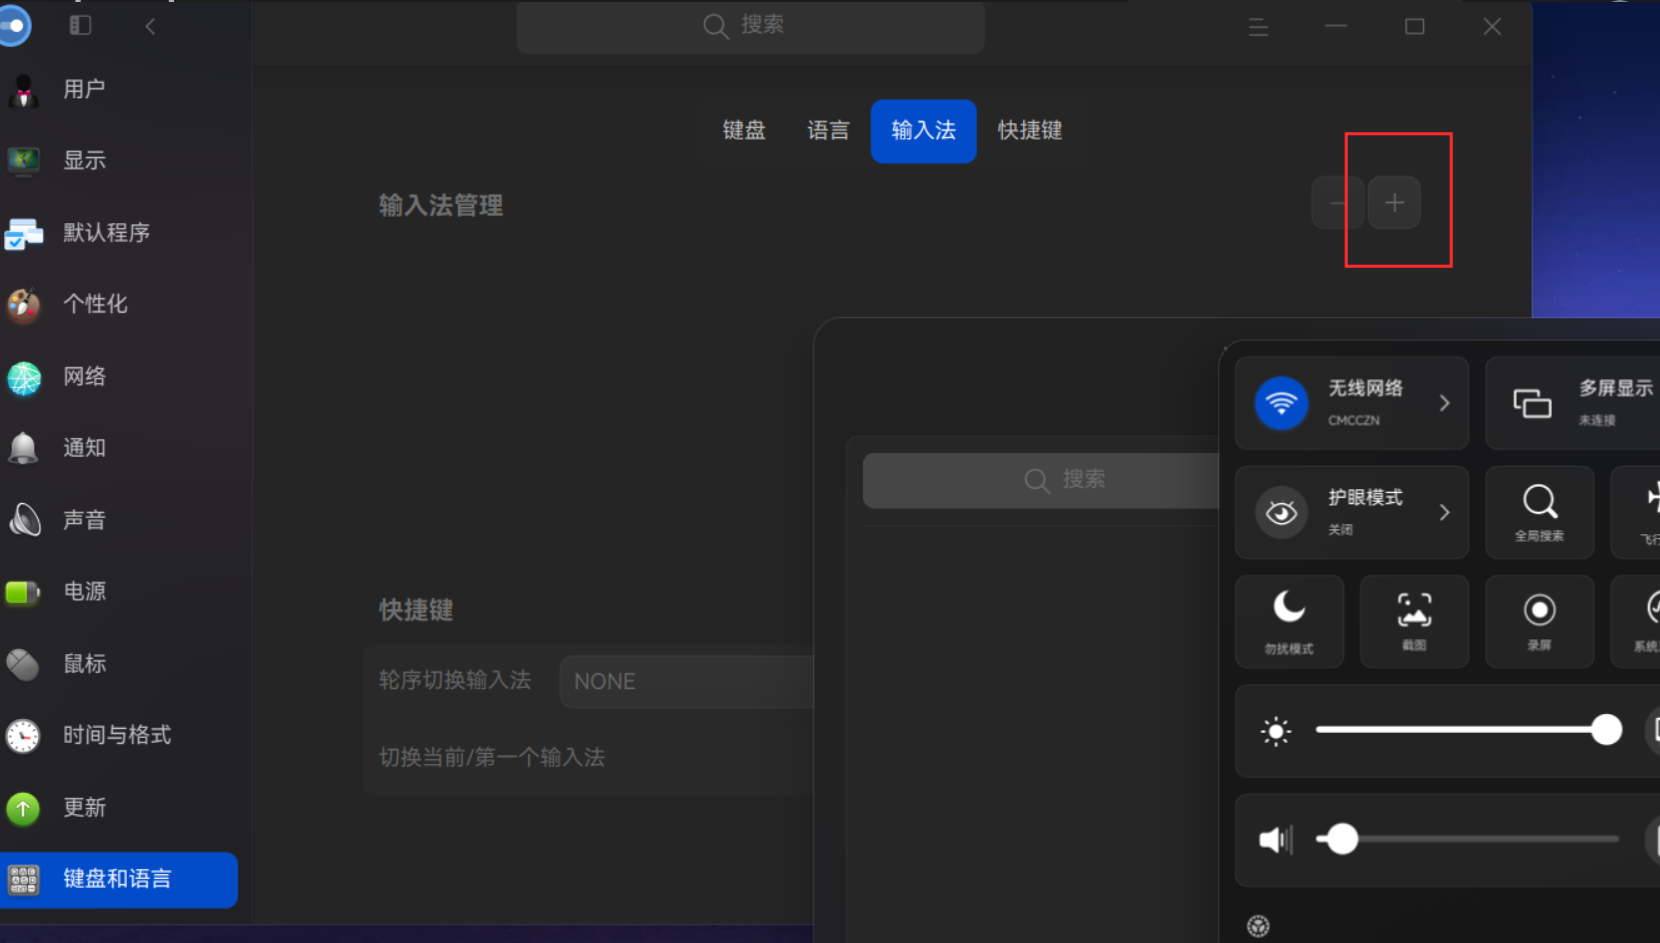Click the minus button to remove input method
Screen dimensions: 1660x943
(1338, 203)
